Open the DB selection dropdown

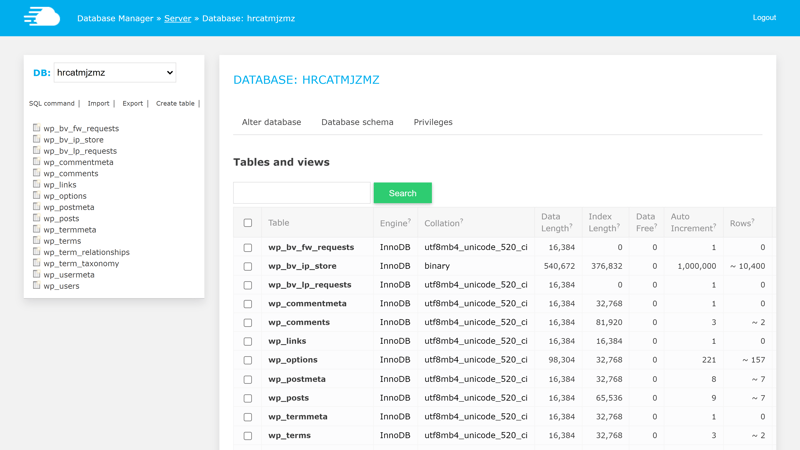click(115, 72)
